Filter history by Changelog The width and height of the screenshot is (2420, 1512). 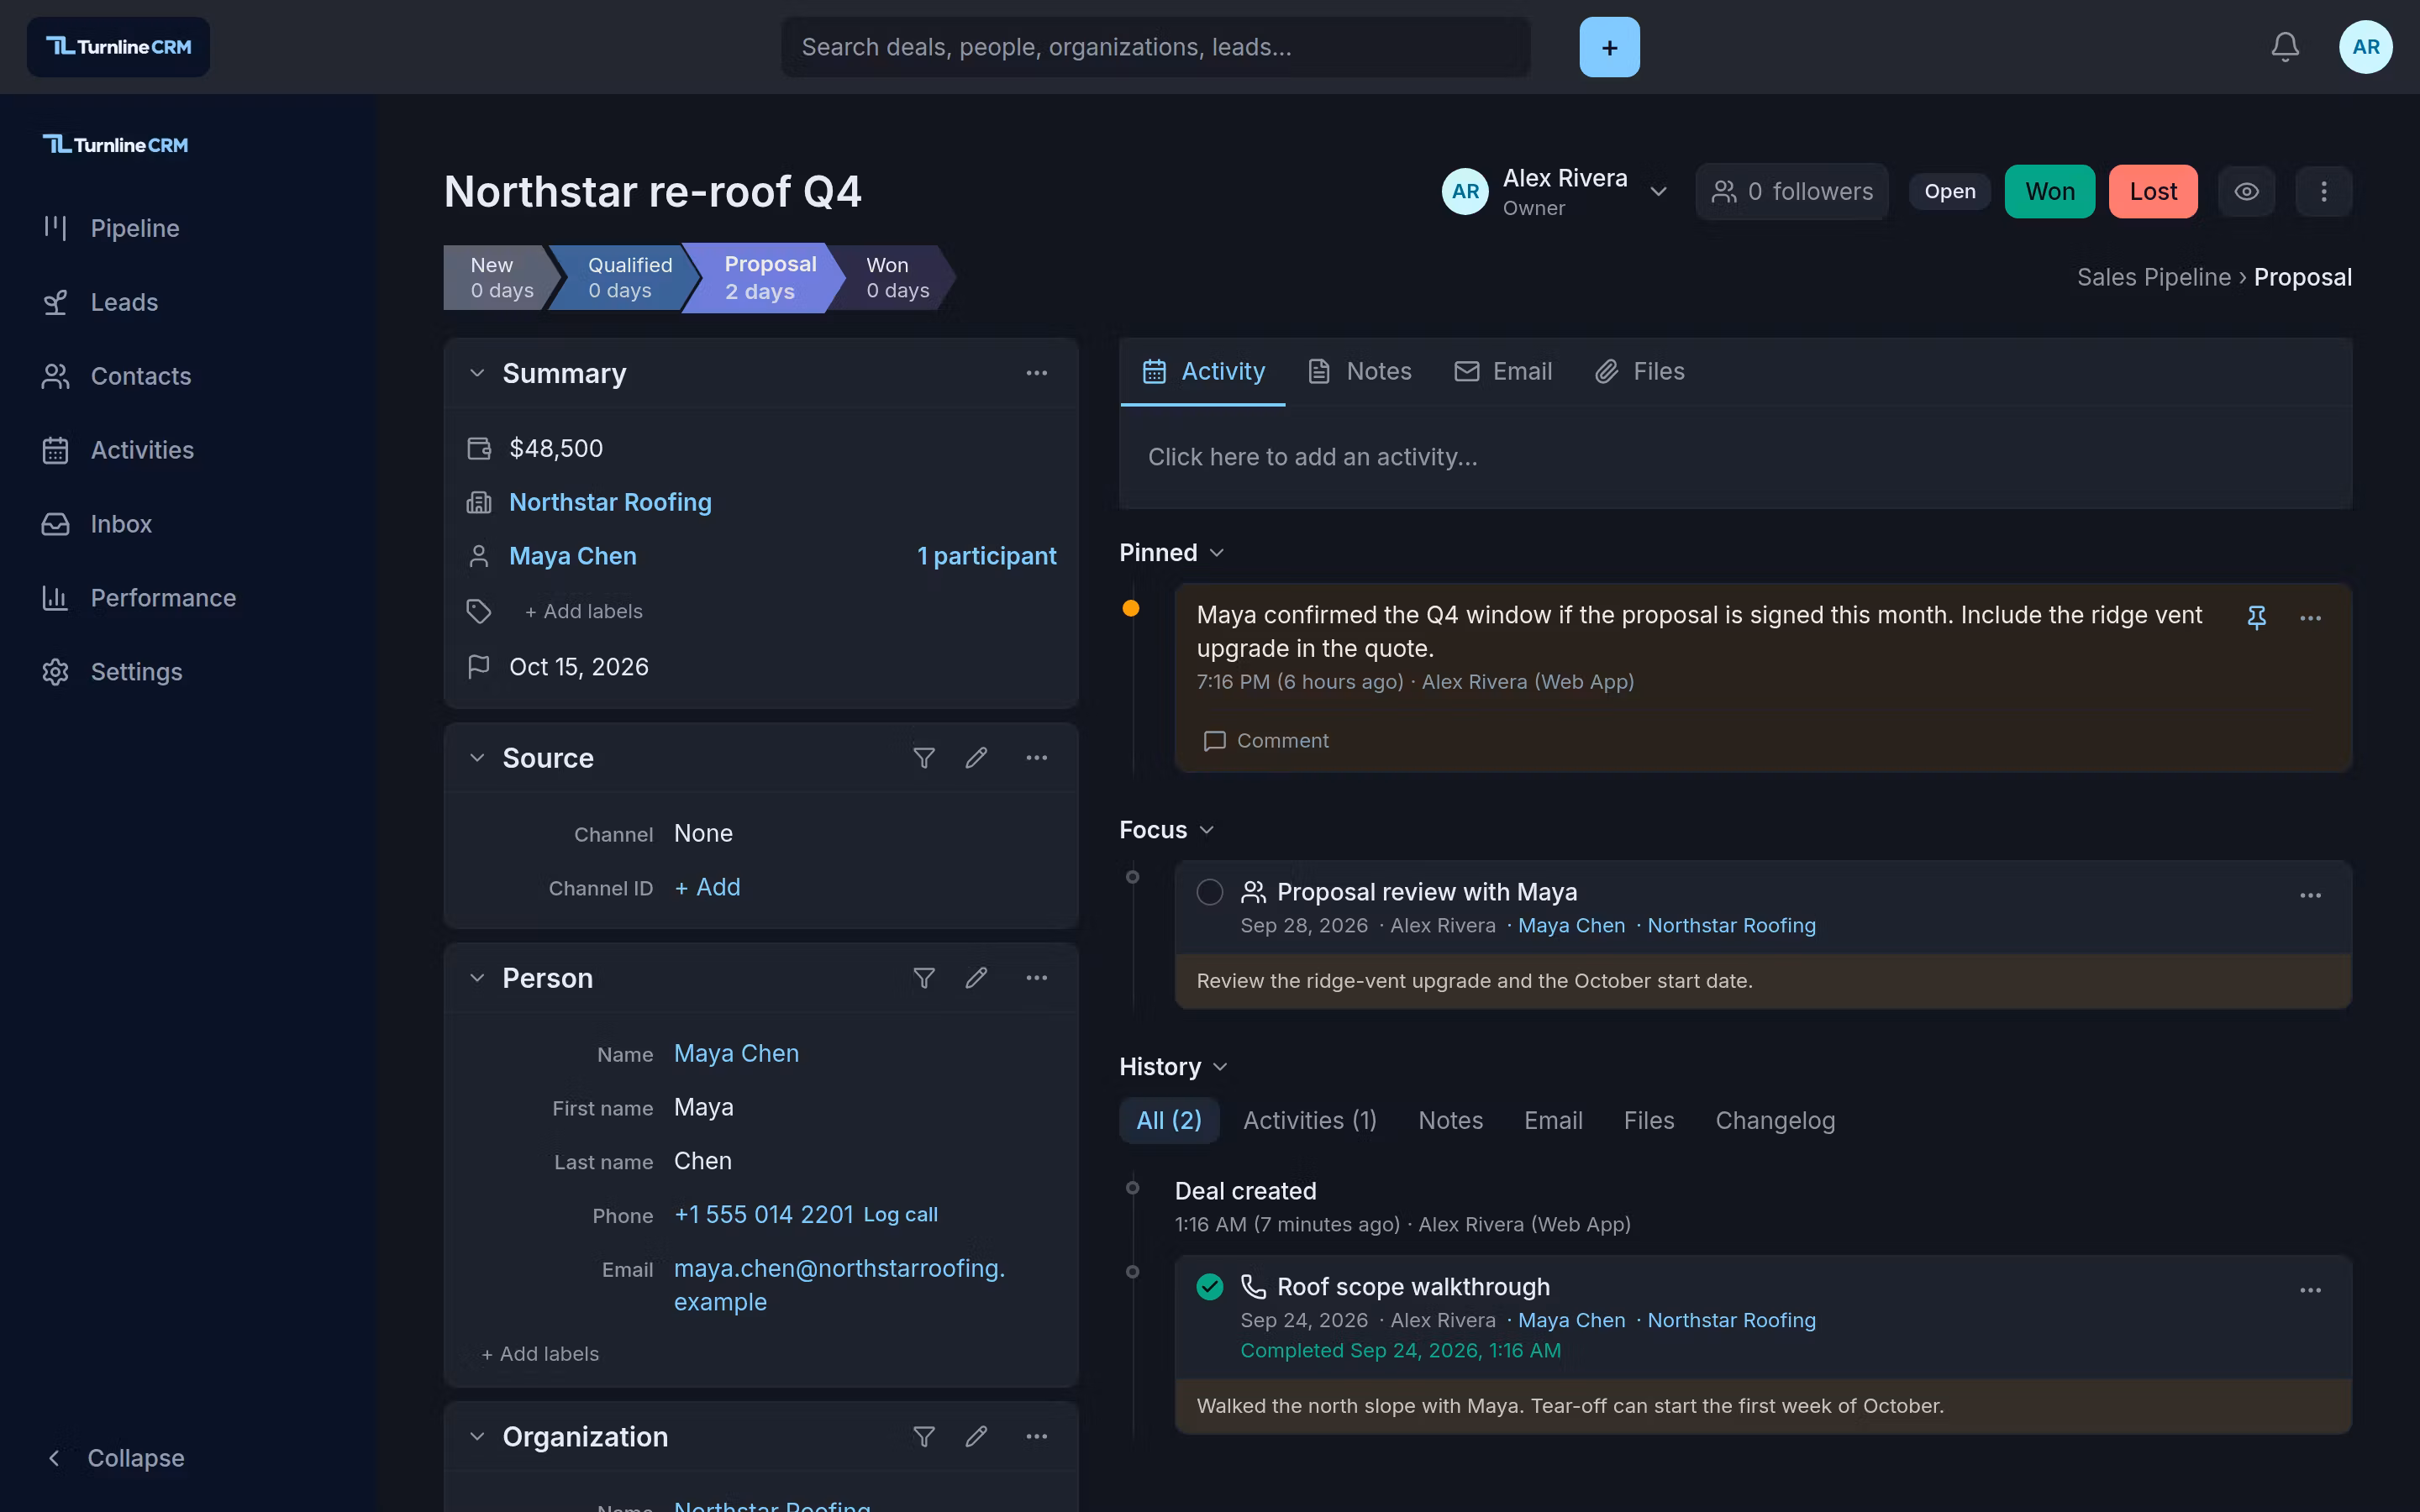[x=1775, y=1120]
